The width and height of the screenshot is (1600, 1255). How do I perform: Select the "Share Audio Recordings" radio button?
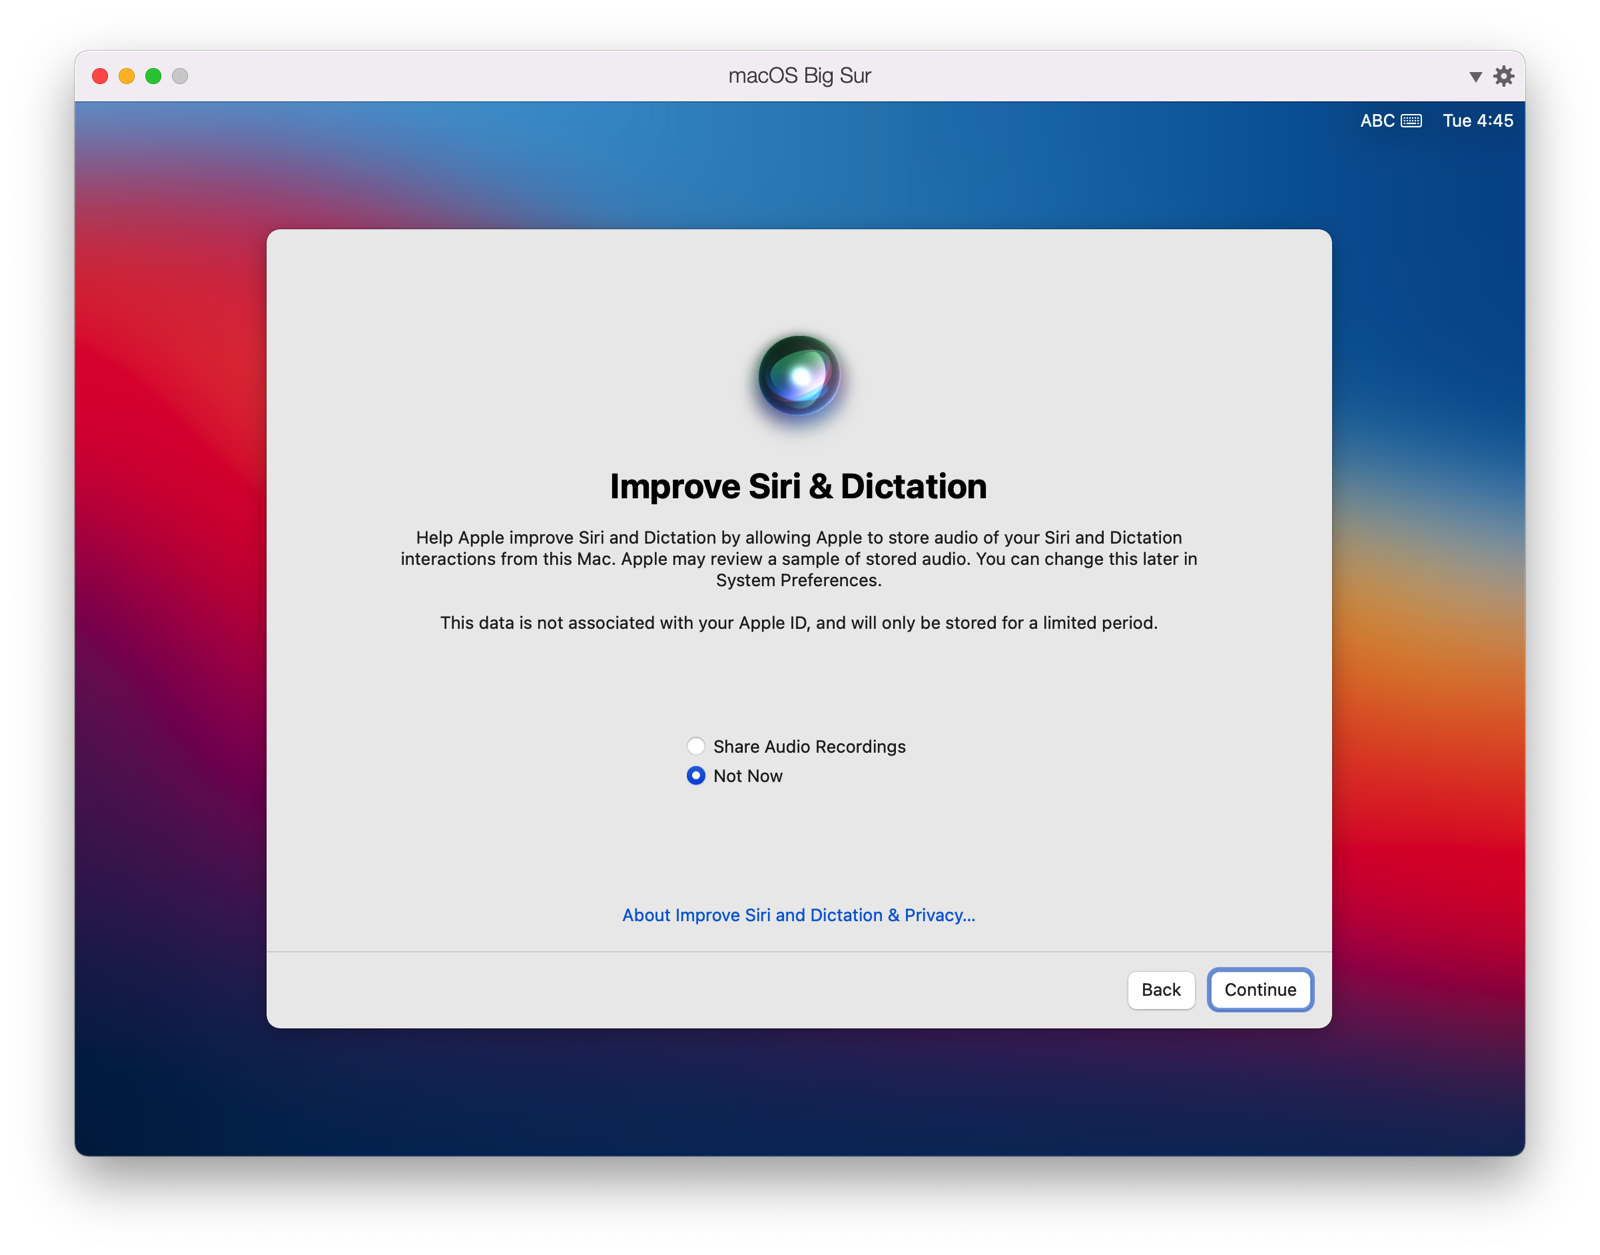point(696,746)
